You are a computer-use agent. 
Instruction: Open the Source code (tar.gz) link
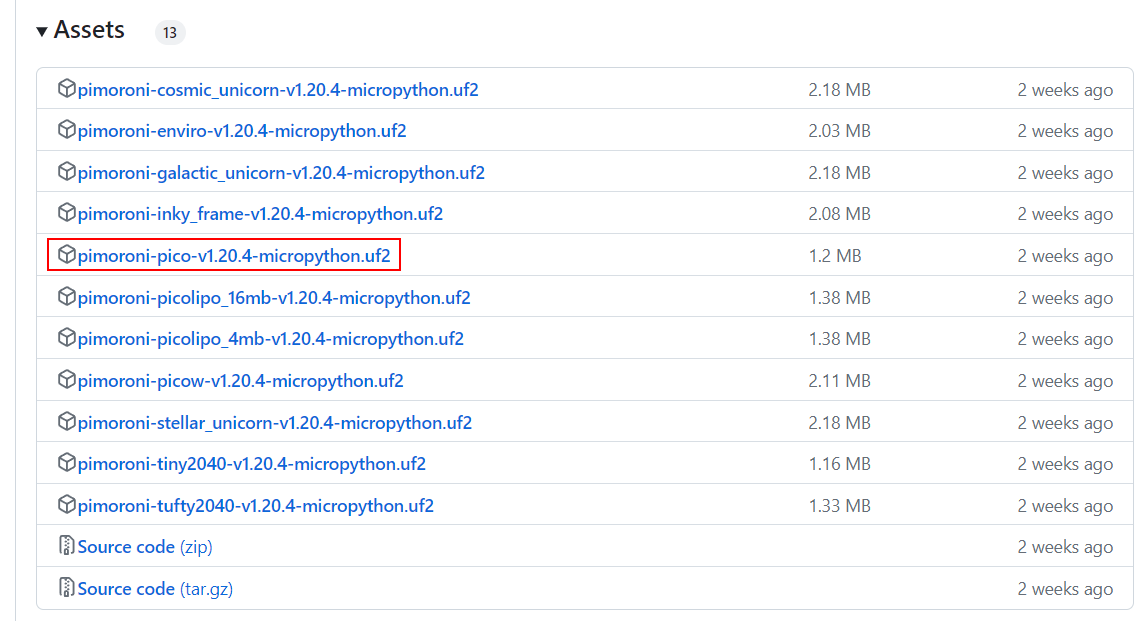155,589
